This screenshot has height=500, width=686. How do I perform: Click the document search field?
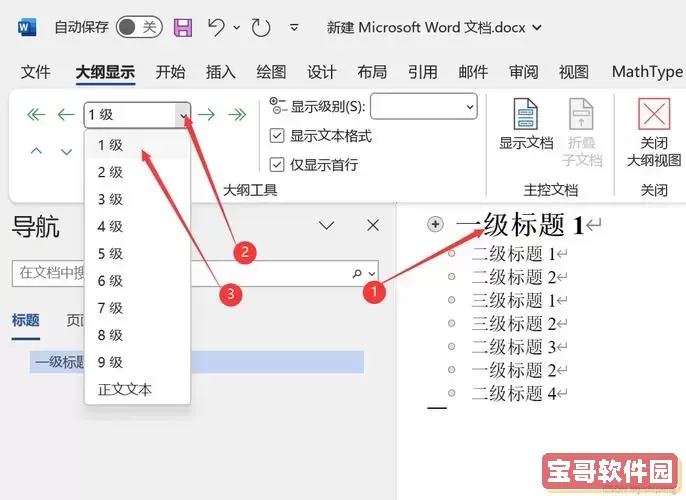point(195,273)
